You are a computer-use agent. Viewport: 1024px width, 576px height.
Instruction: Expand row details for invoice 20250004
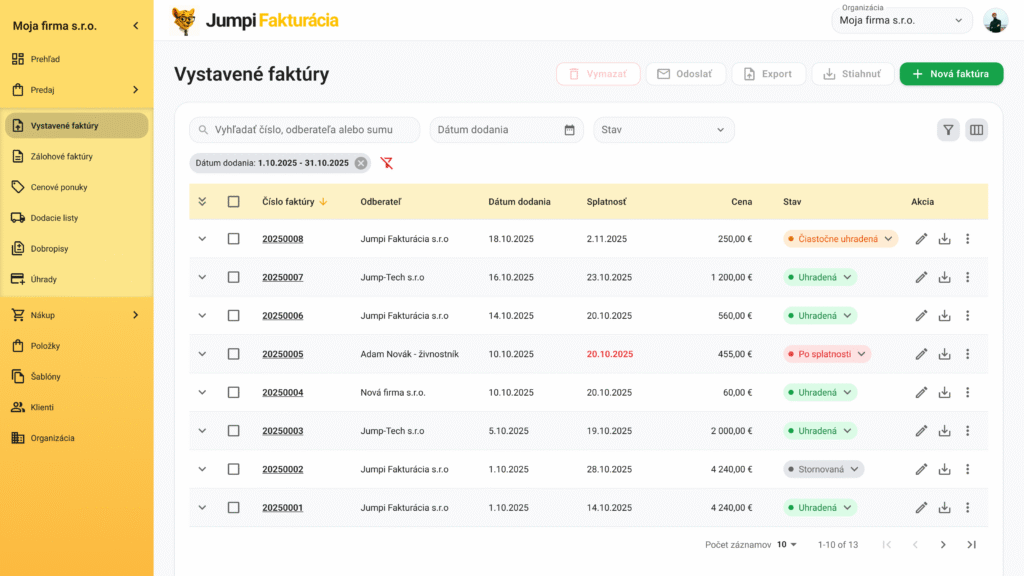(x=202, y=393)
